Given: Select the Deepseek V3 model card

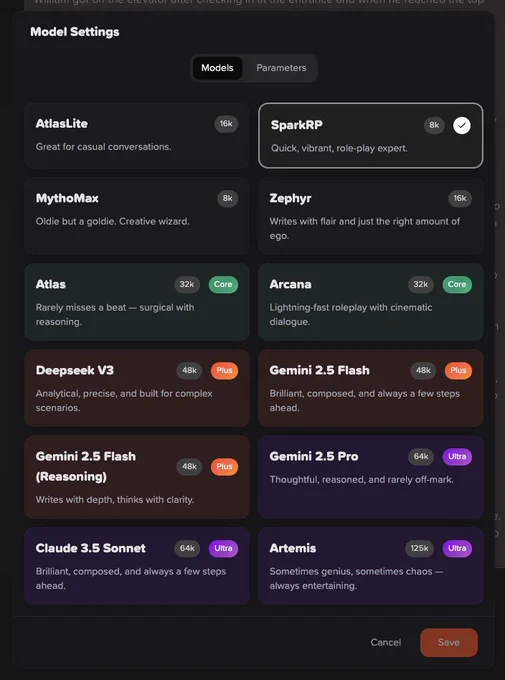Looking at the screenshot, I should pos(137,388).
